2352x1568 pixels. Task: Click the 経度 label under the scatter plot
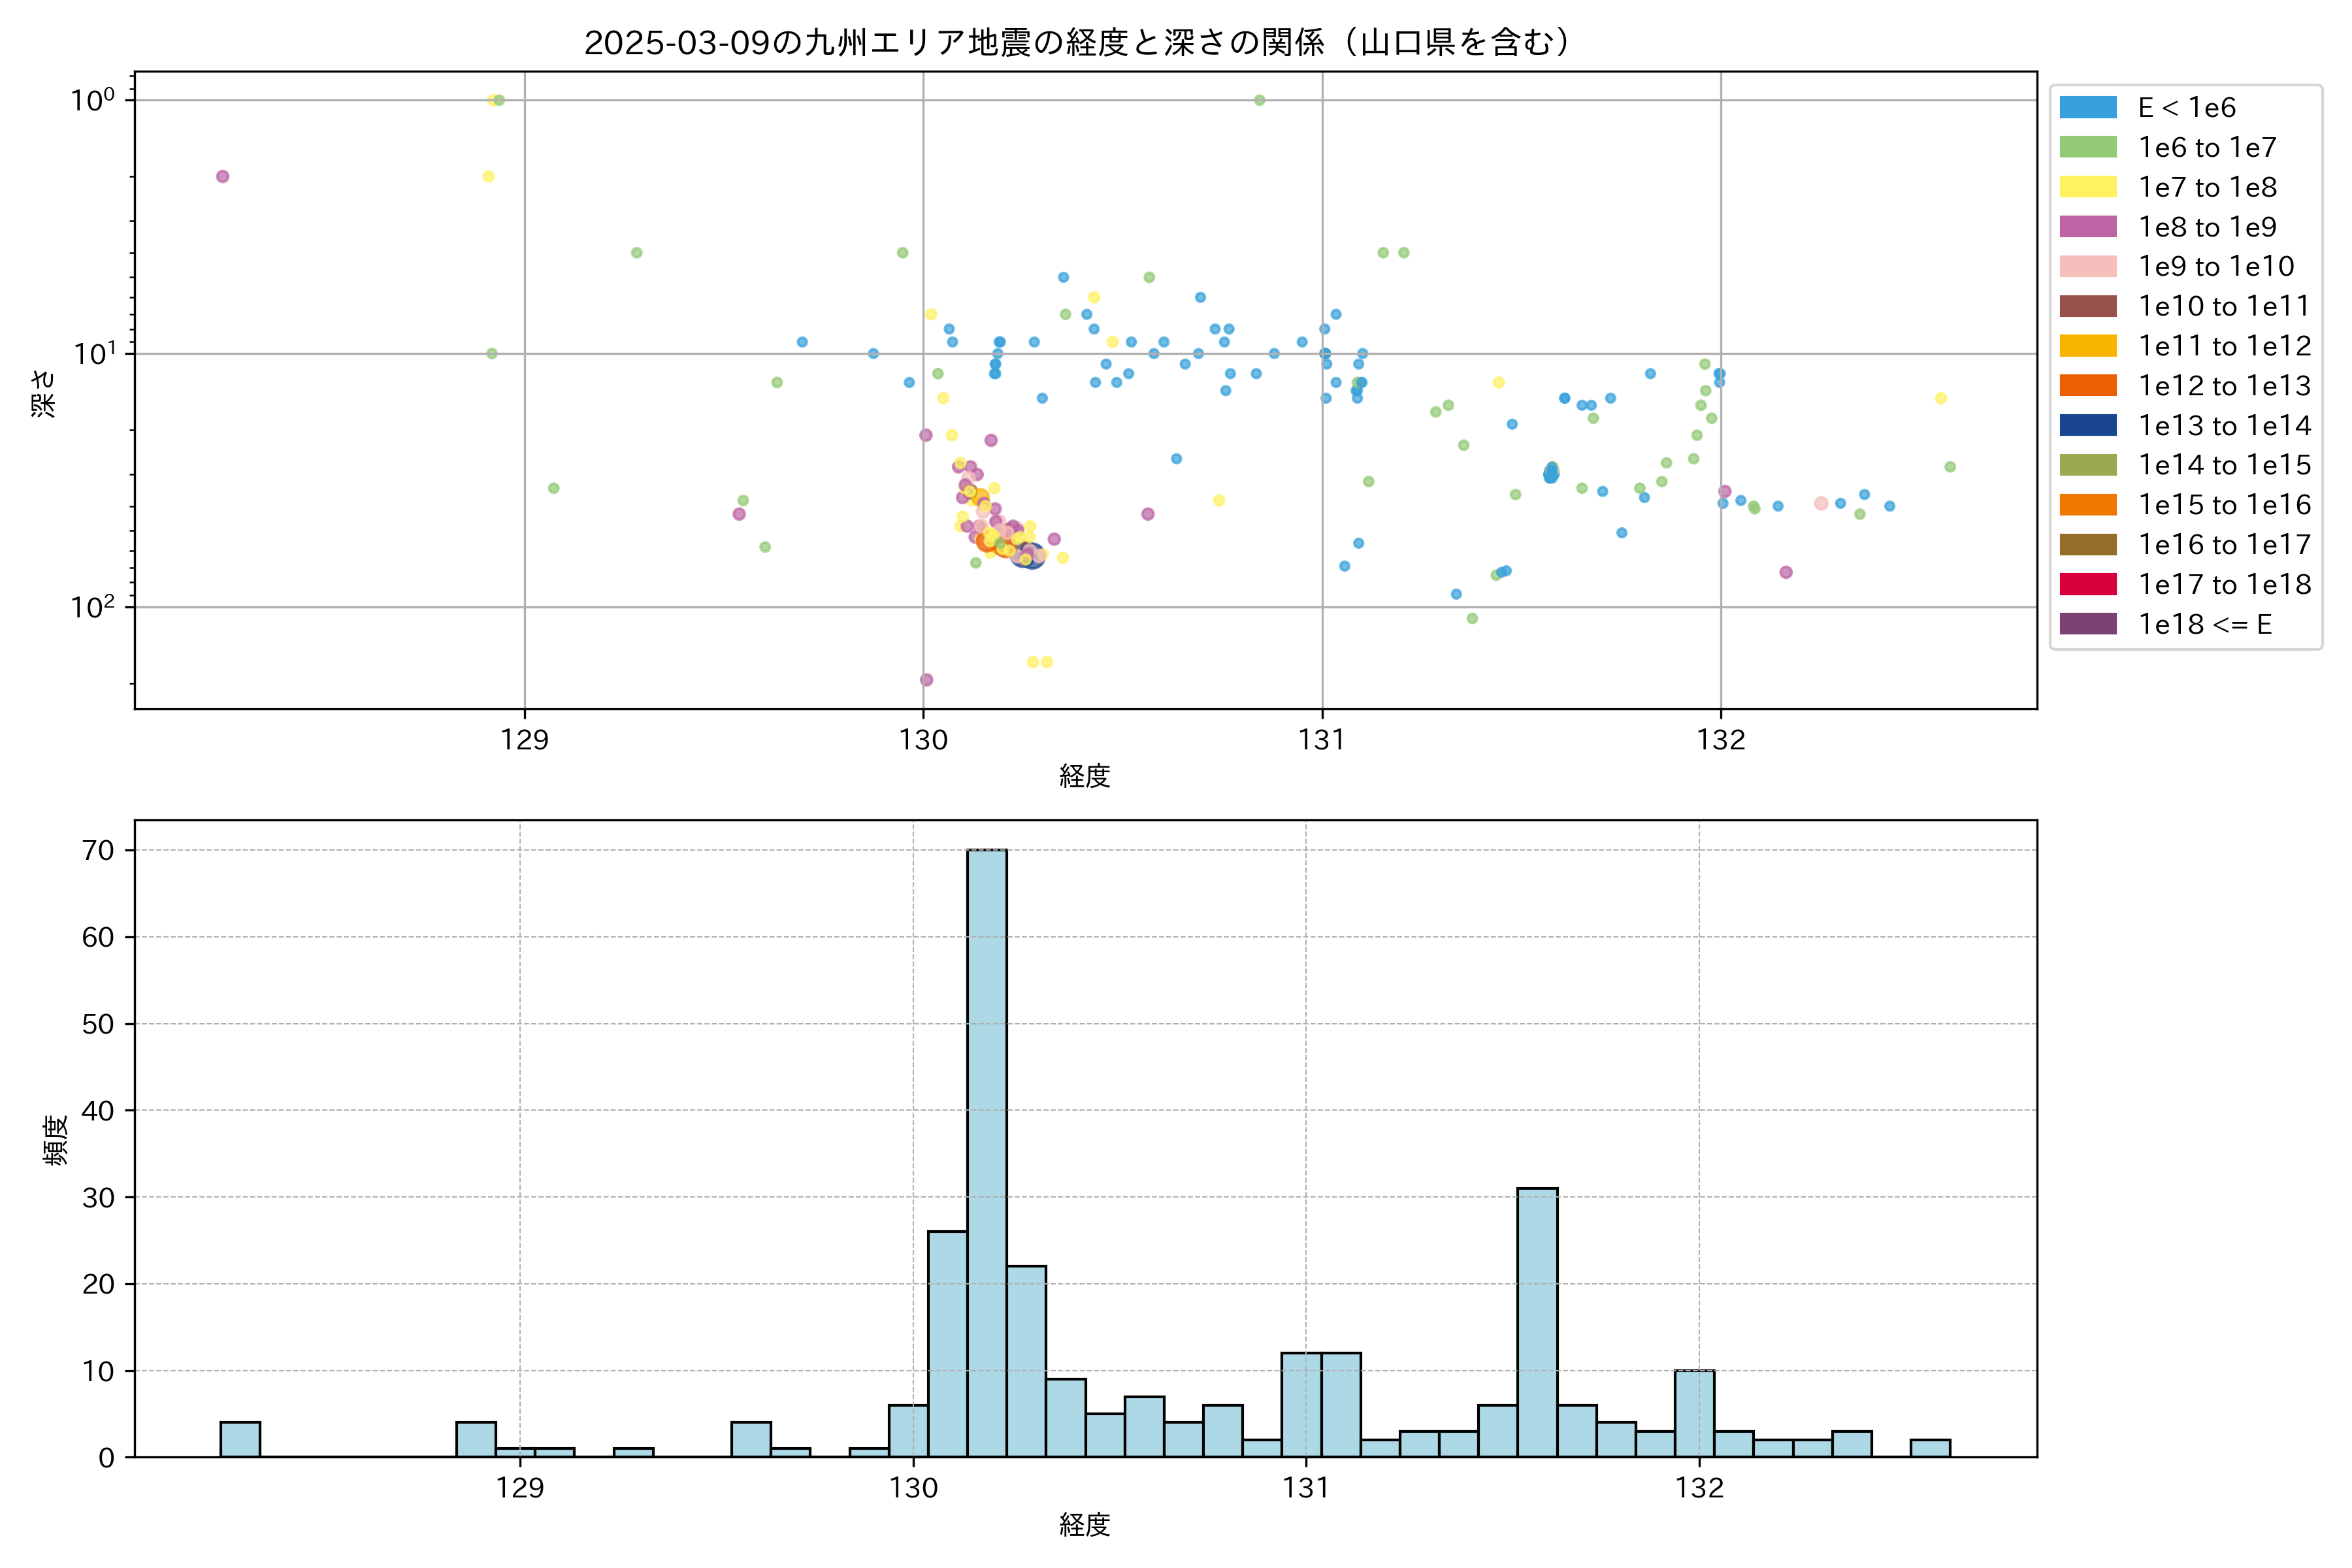pyautogui.click(x=1084, y=775)
